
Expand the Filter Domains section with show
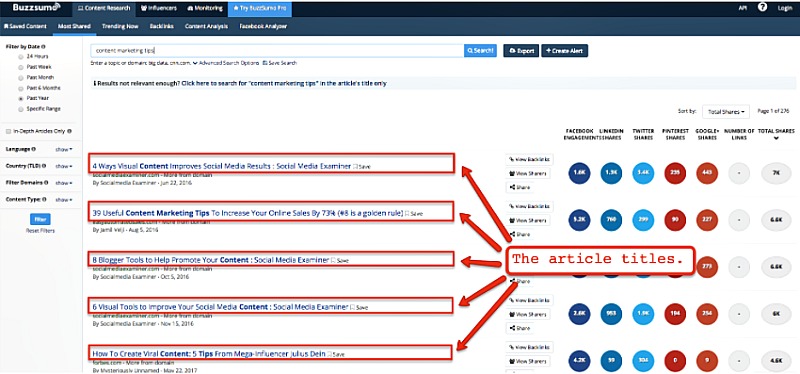pos(64,183)
